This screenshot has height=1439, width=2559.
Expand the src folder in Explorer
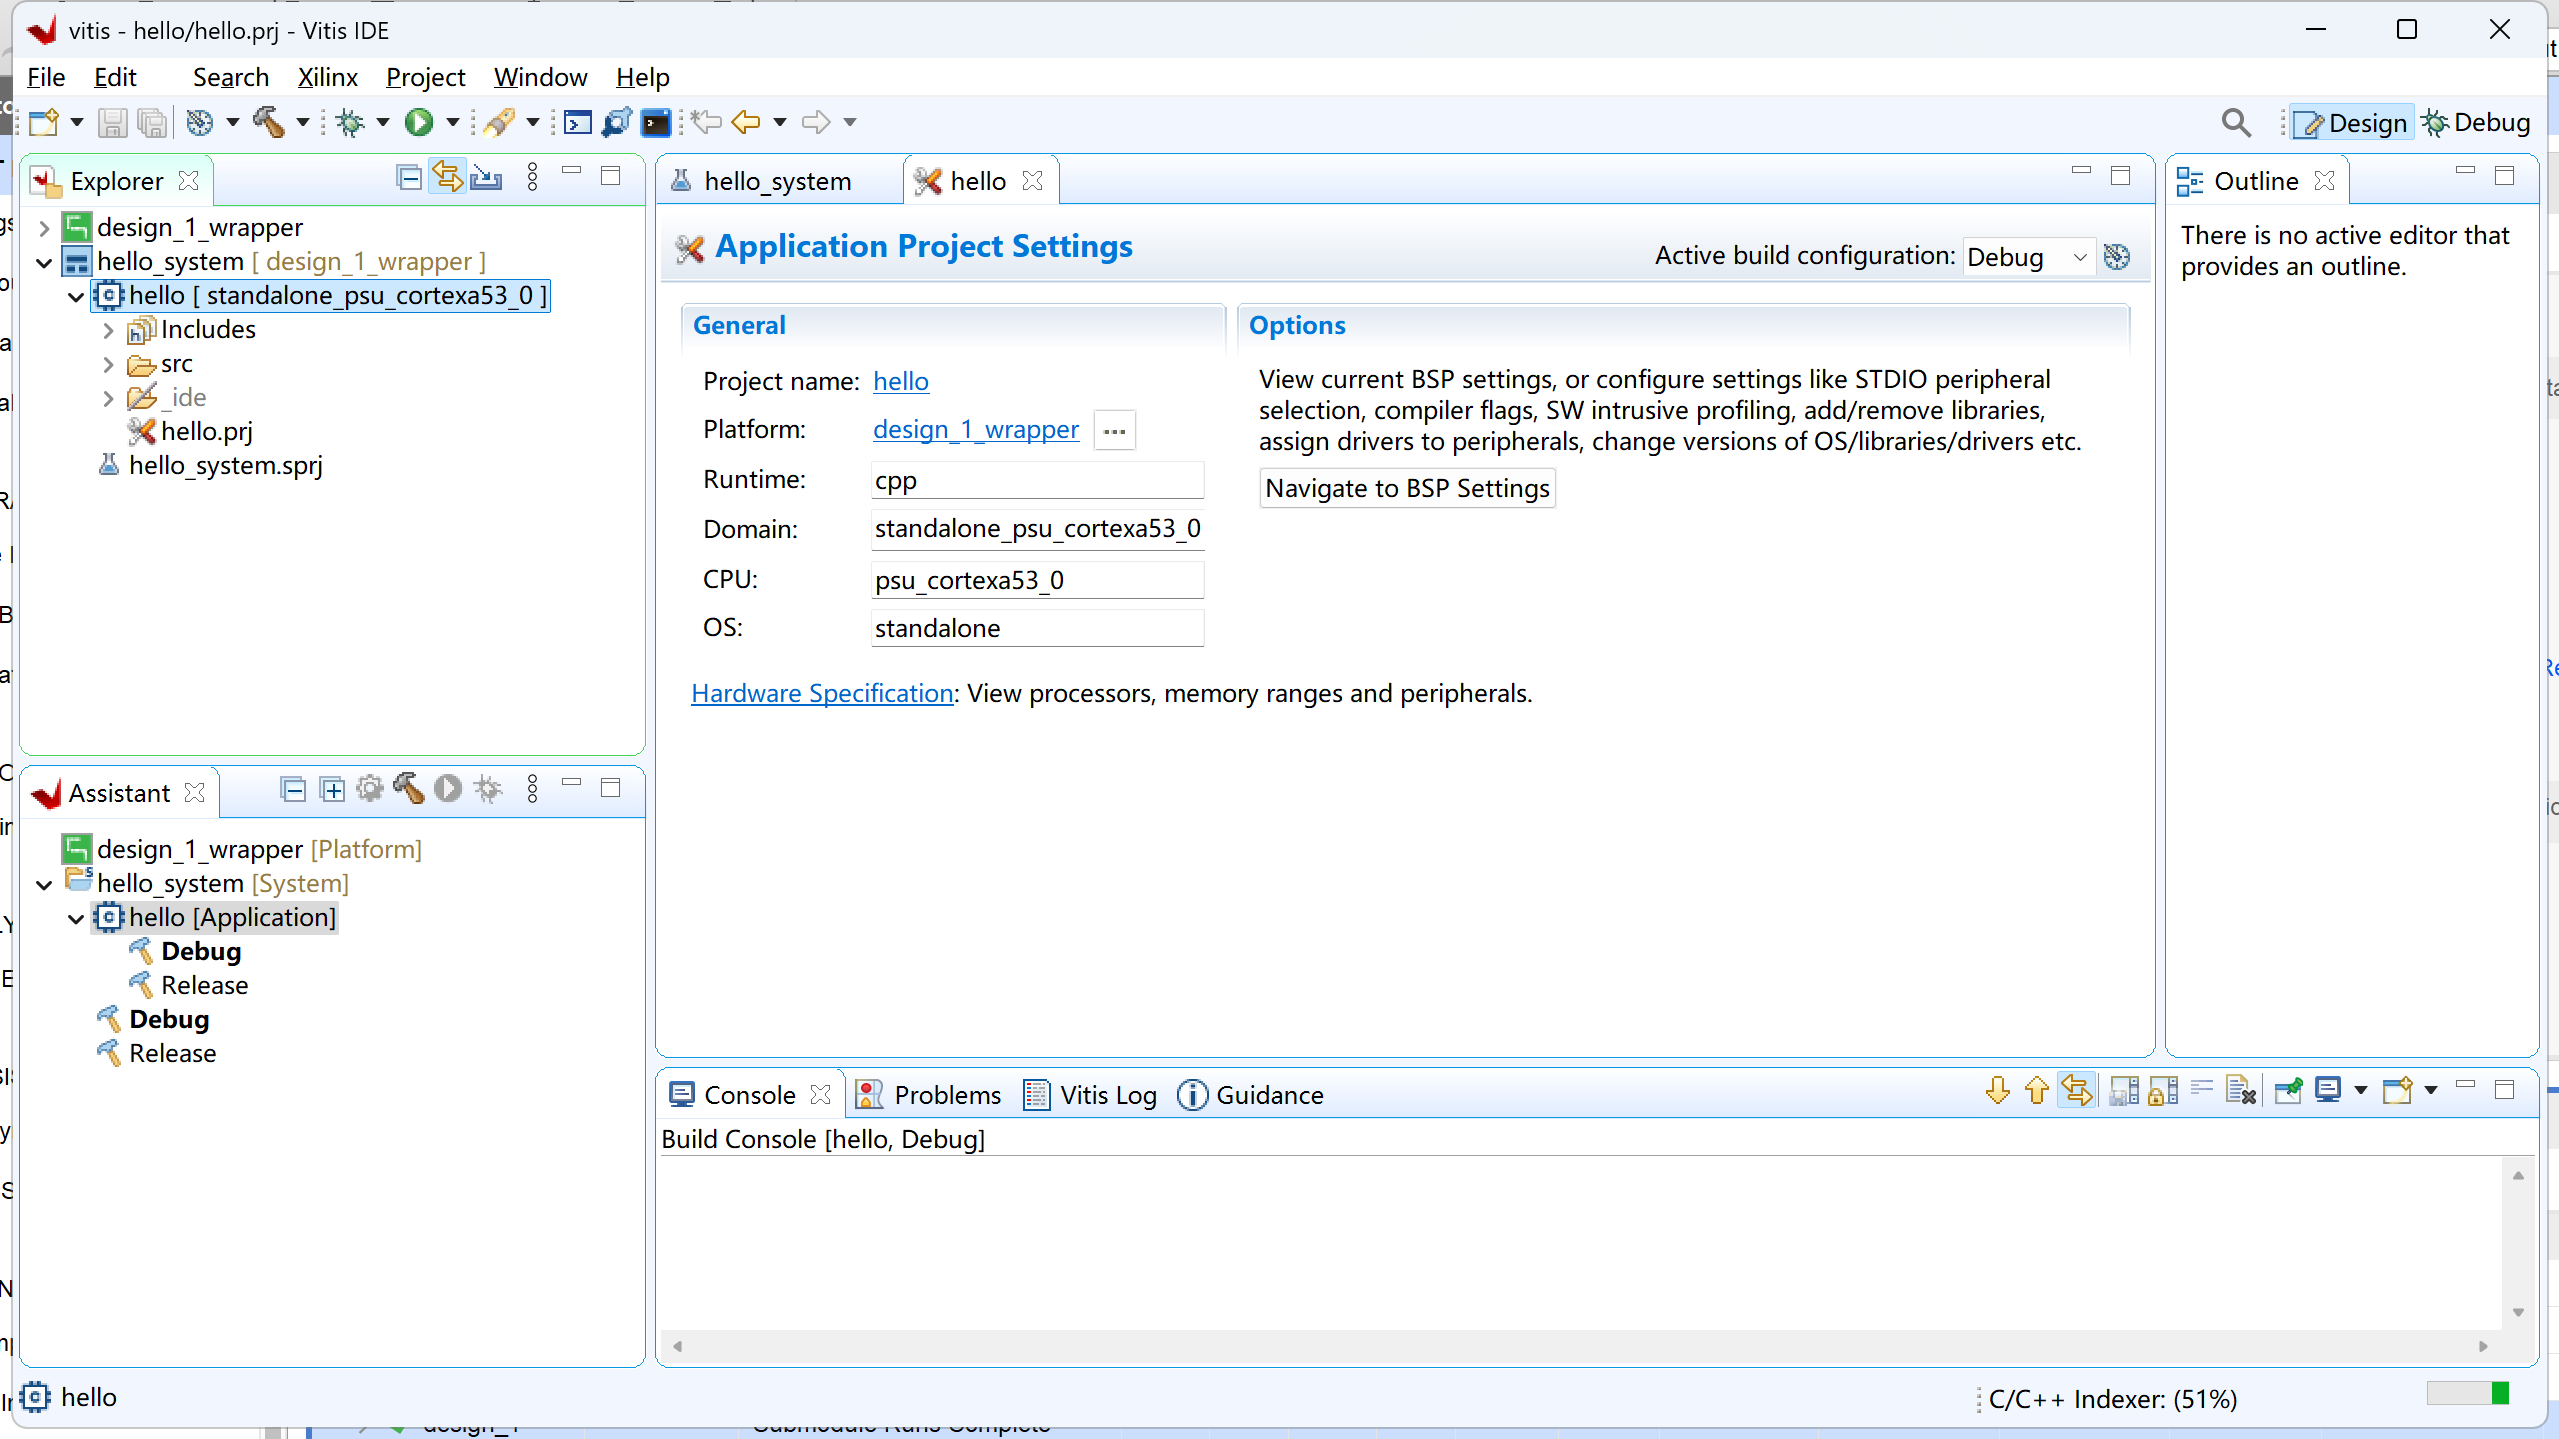(x=108, y=365)
